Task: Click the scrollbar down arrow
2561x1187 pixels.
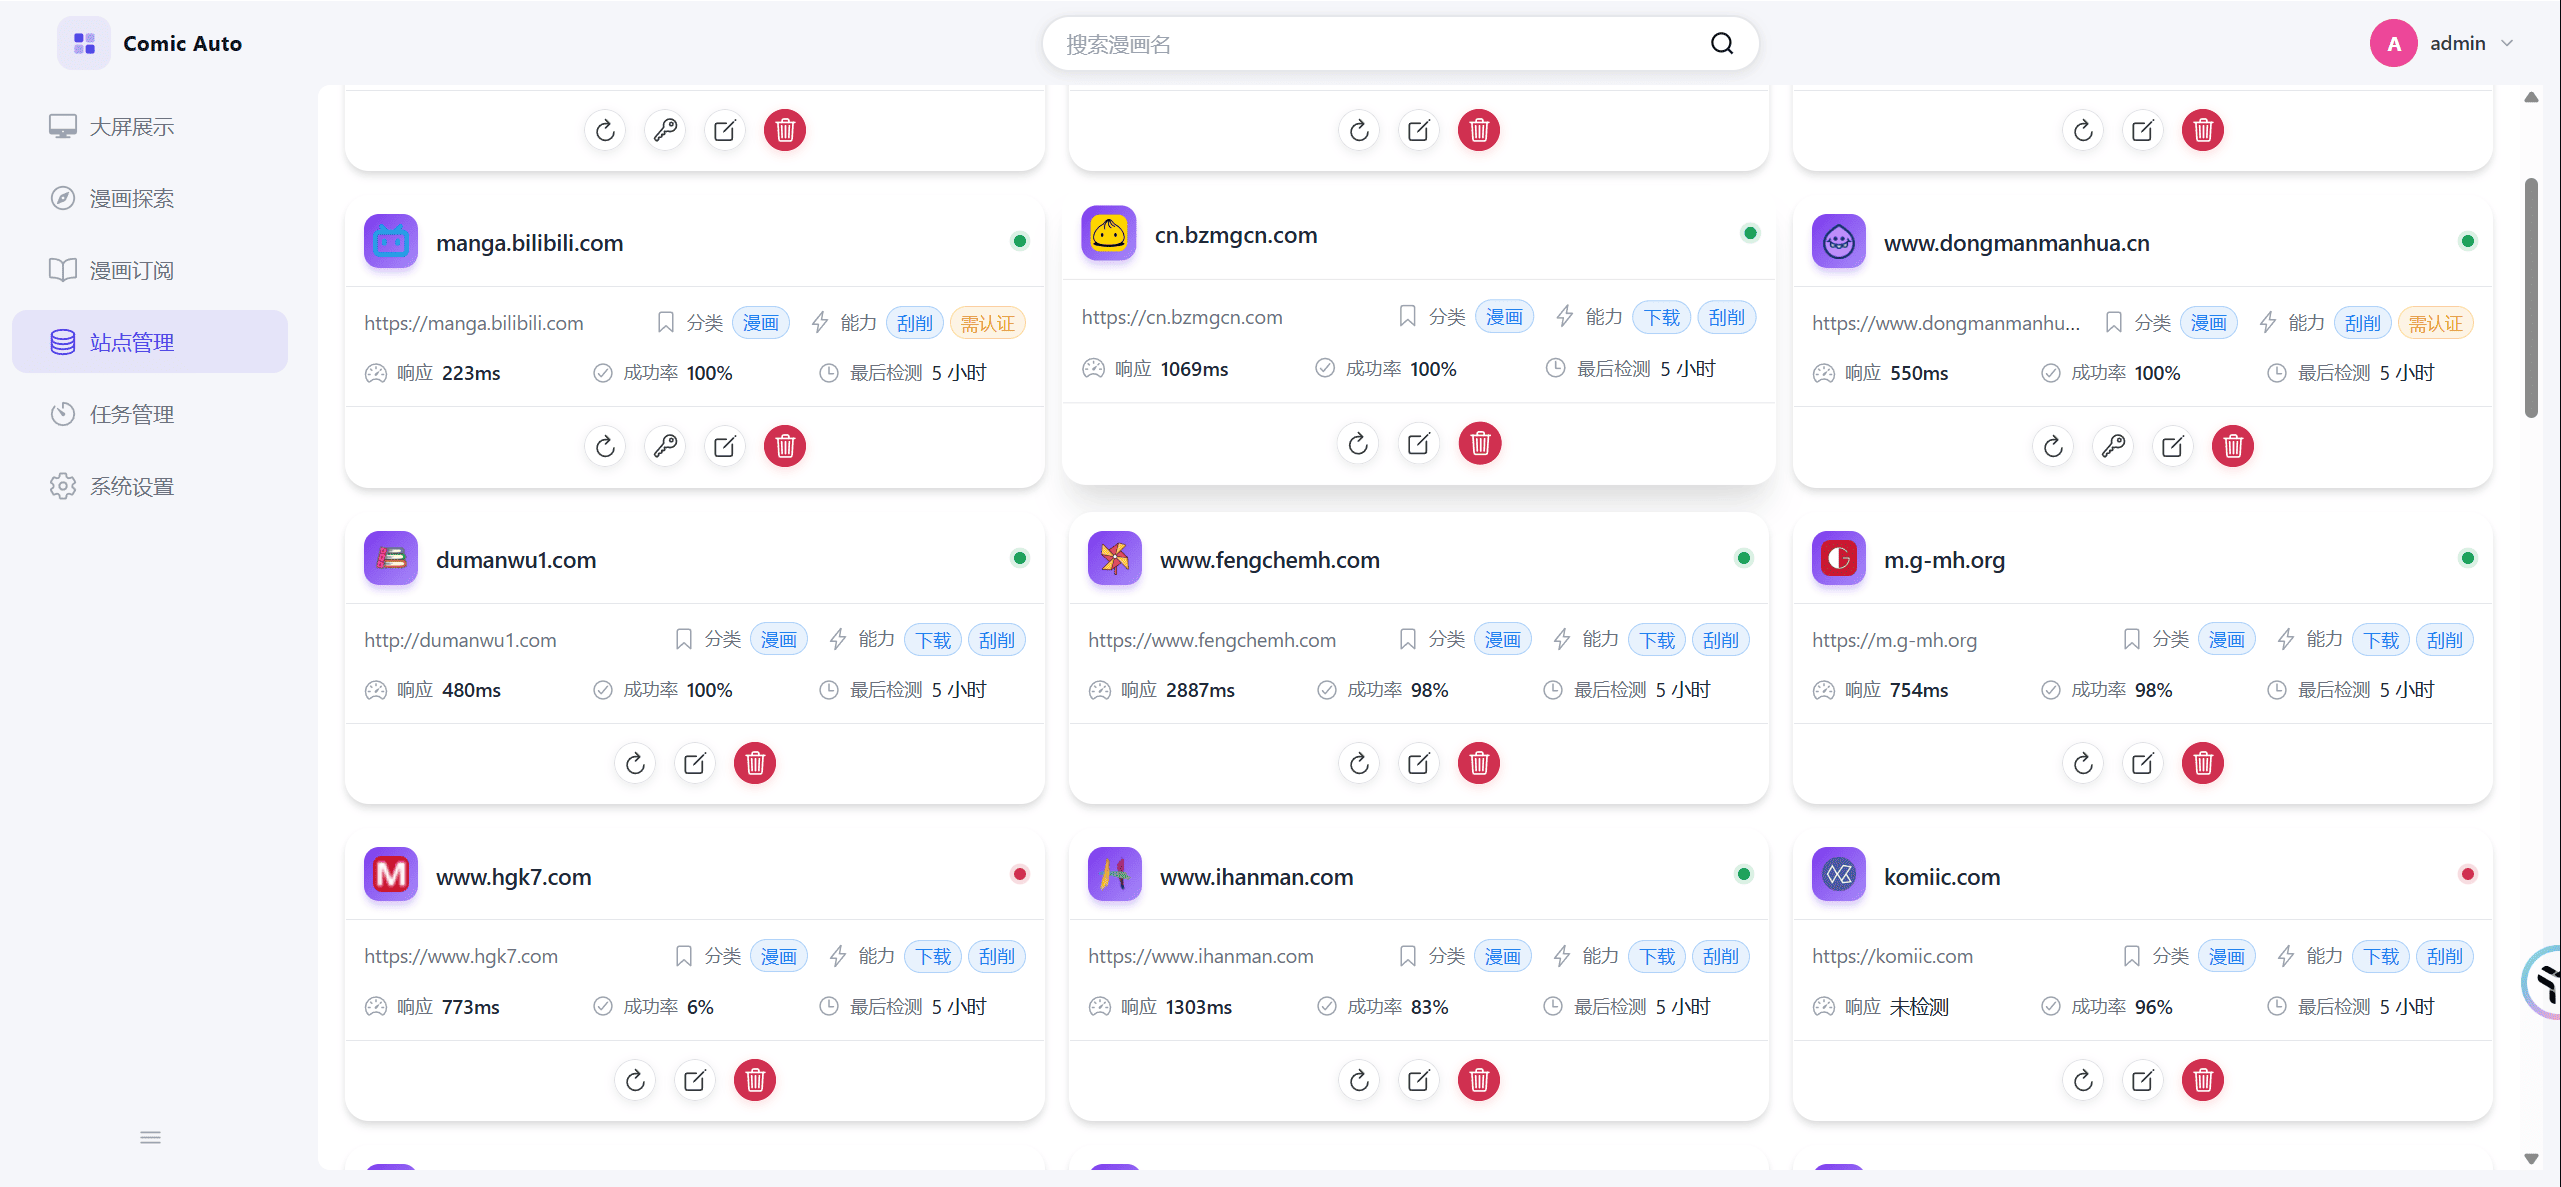Action: coord(2531,1159)
